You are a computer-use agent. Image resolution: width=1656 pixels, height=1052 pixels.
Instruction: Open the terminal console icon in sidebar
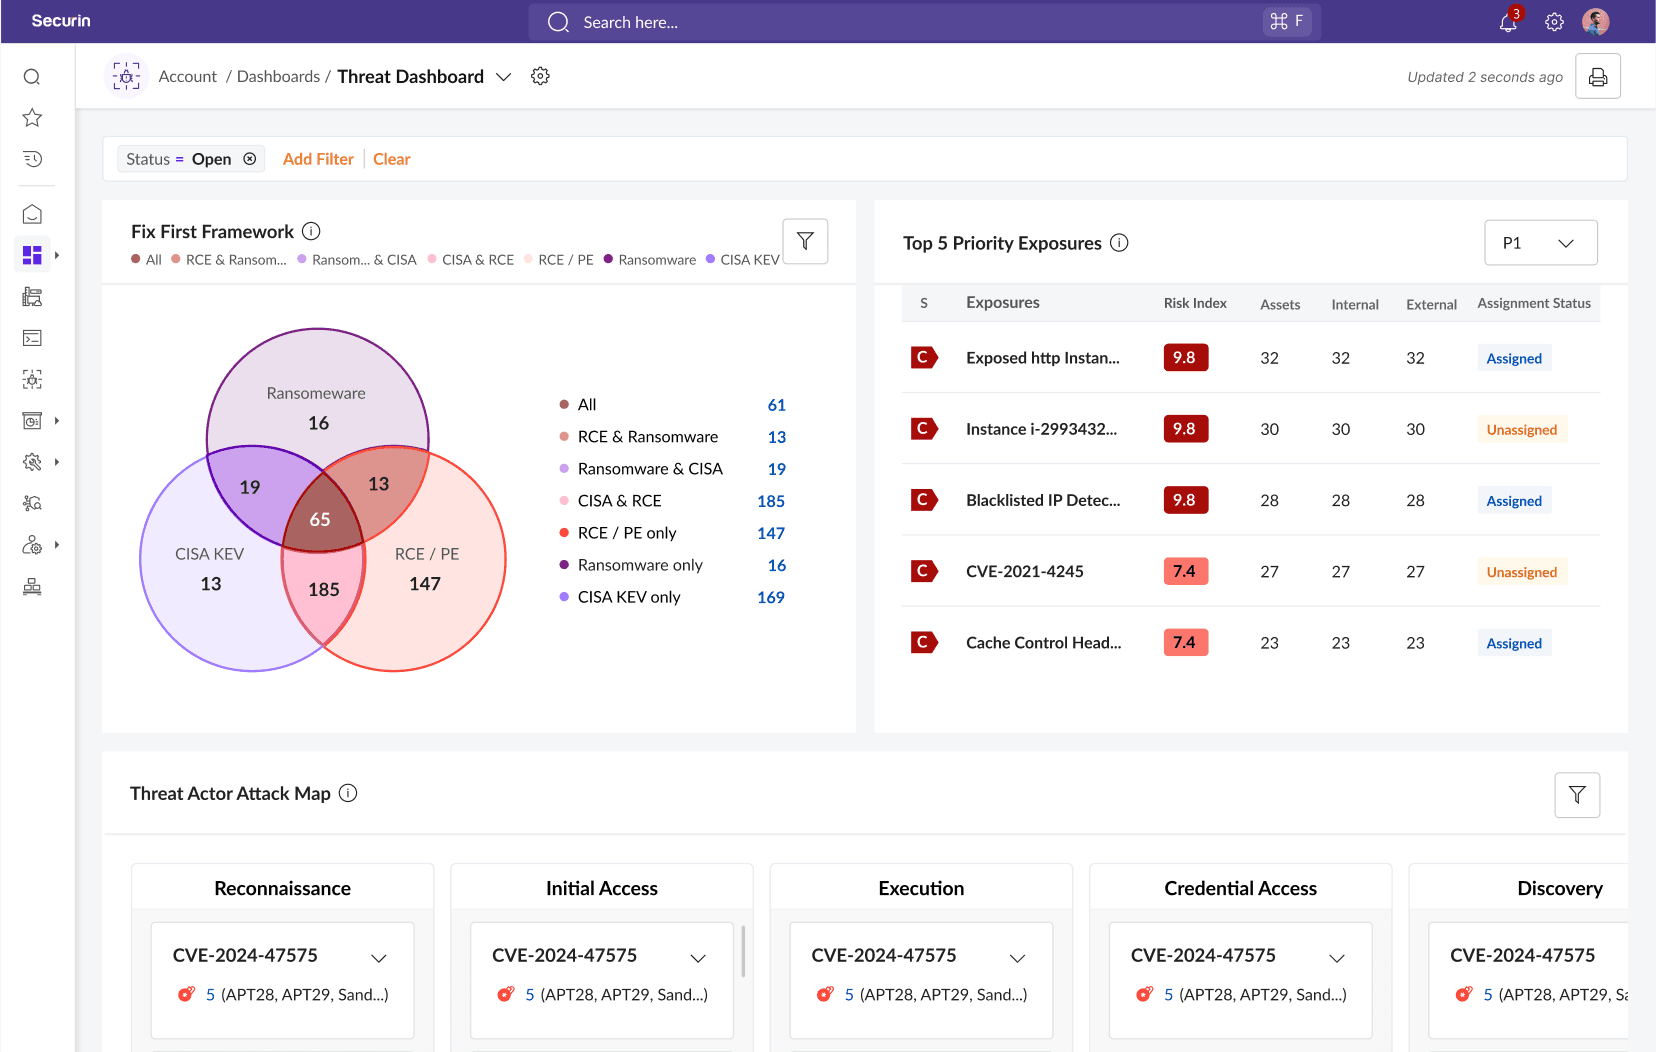tap(32, 338)
